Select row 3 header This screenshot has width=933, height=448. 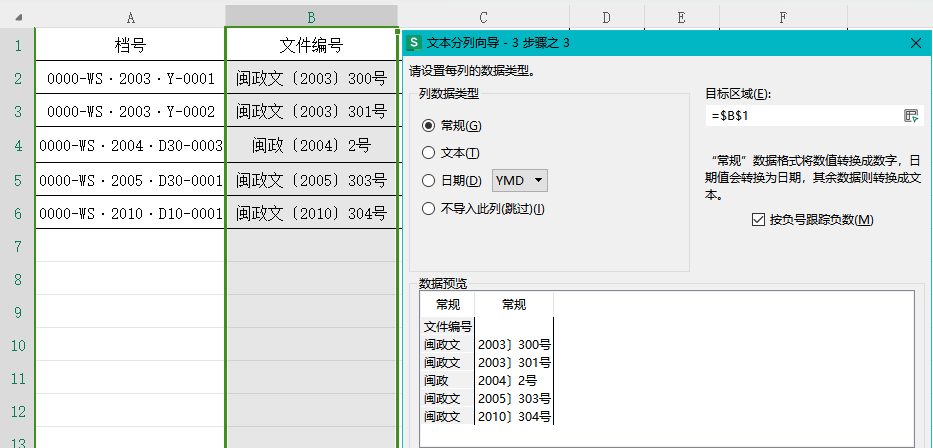coord(18,111)
